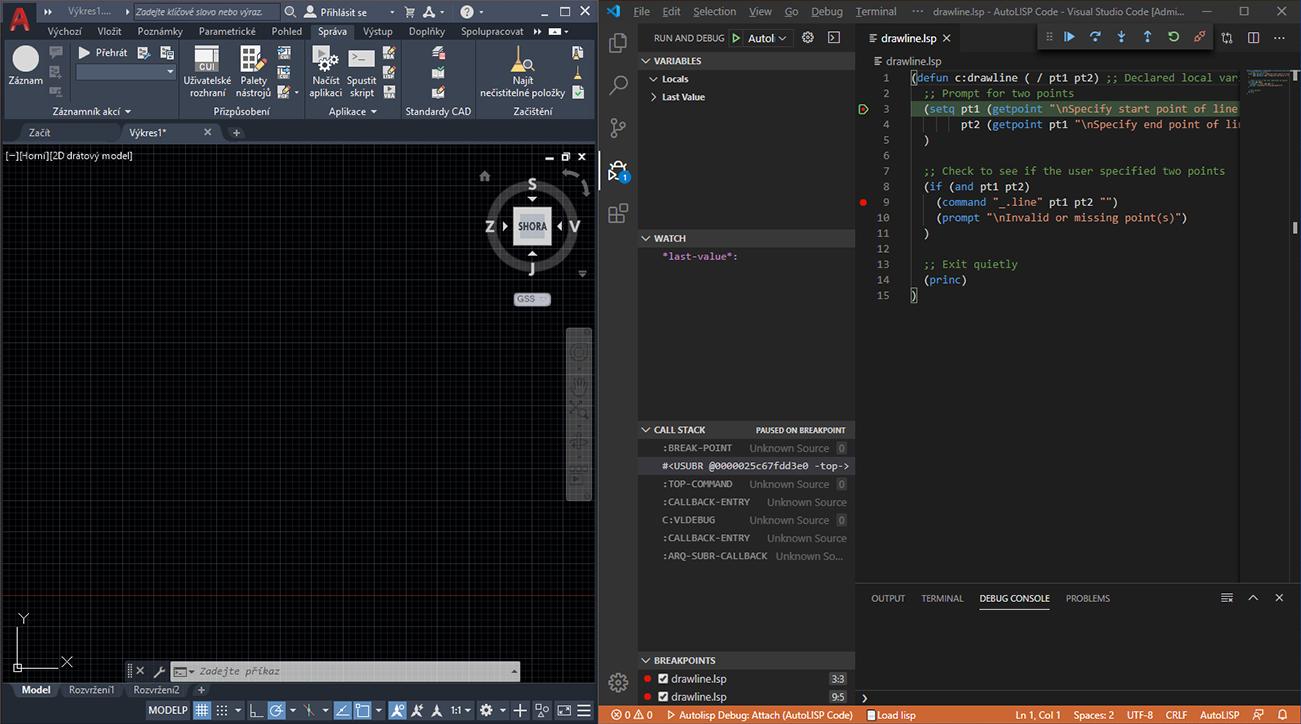Open the Autol debug configuration dropdown
Viewport: 1301px width, 724px height.
pyautogui.click(x=768, y=38)
